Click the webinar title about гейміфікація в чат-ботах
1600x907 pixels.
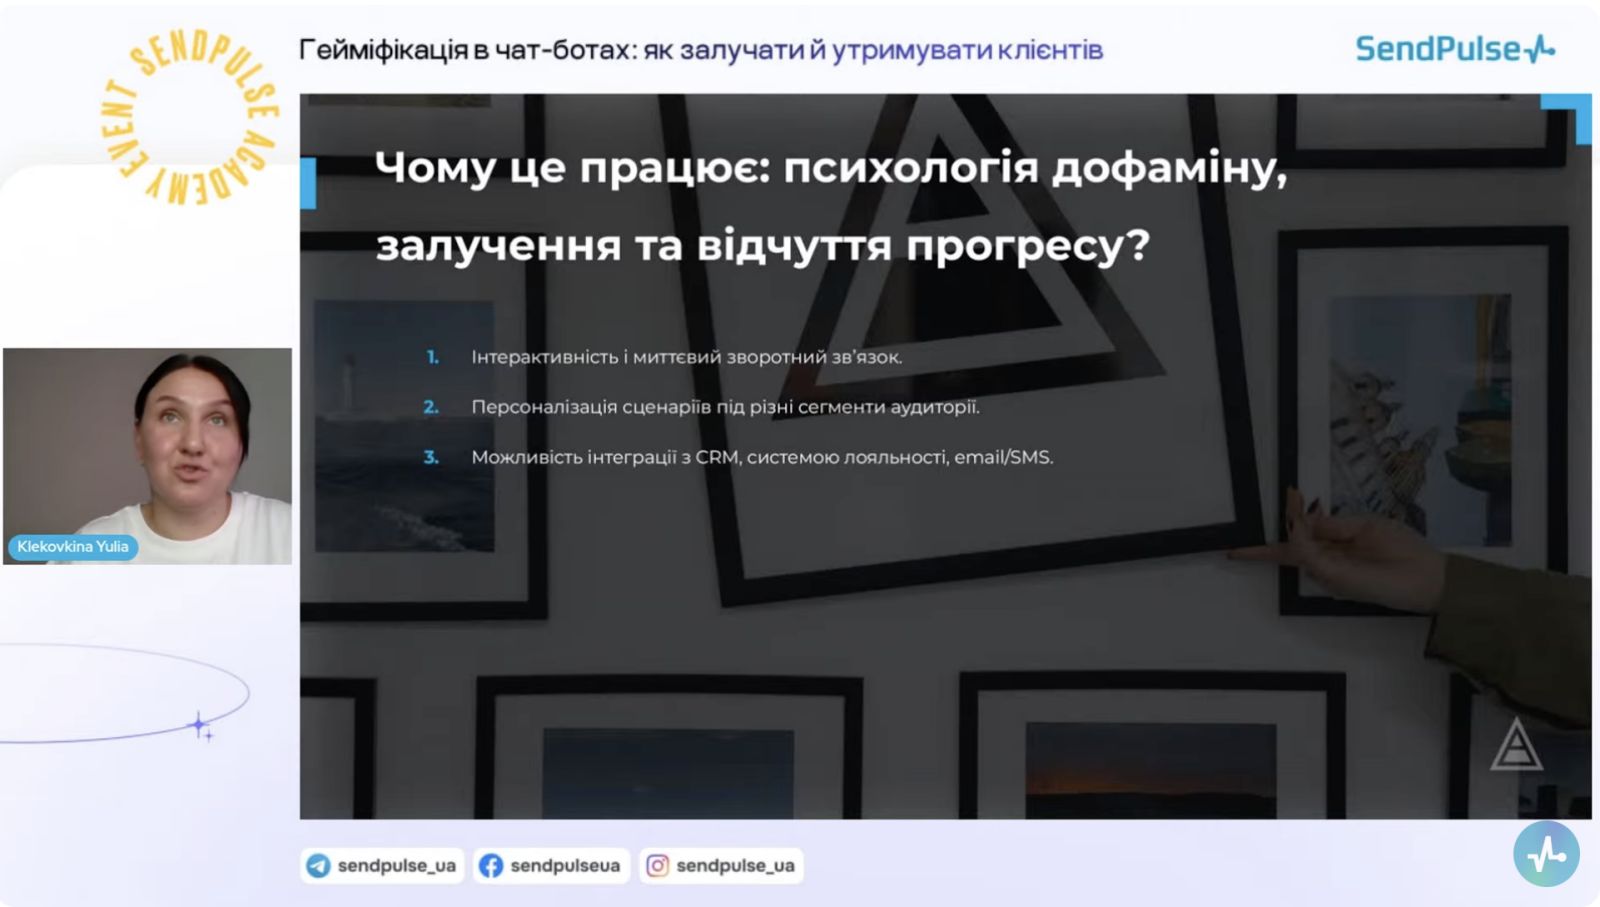(700, 50)
